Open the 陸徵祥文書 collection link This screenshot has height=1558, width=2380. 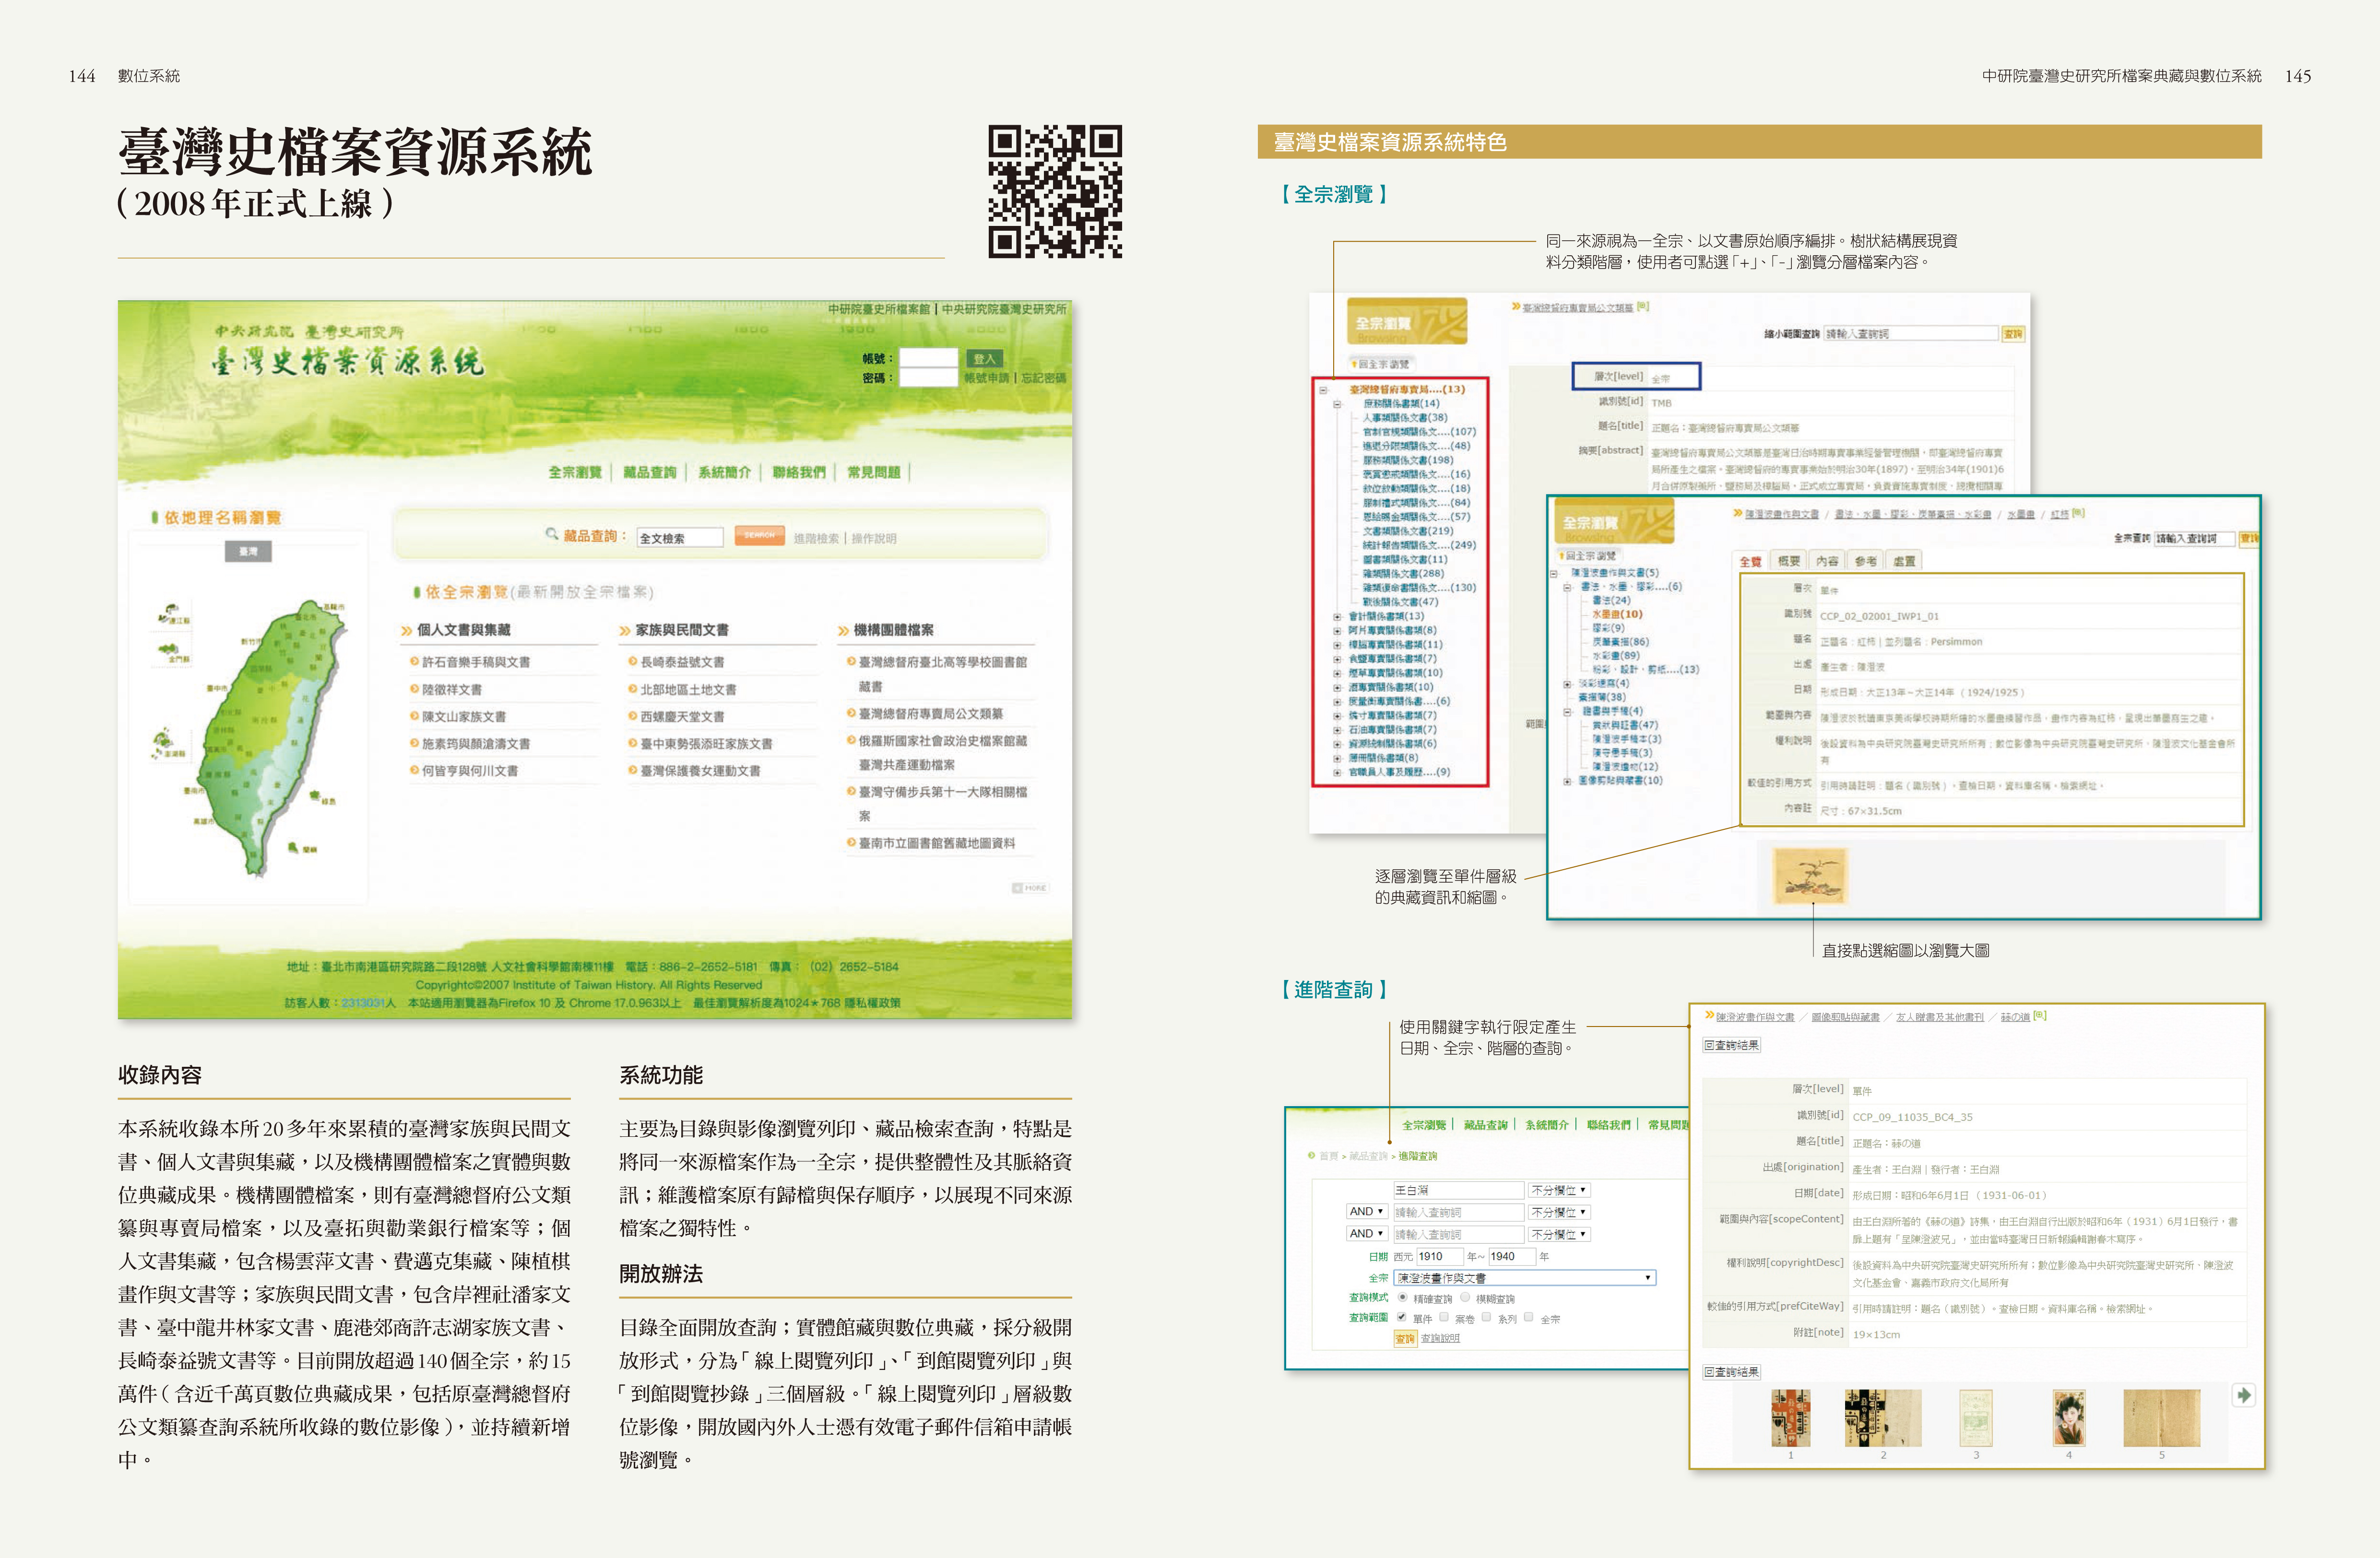[452, 689]
